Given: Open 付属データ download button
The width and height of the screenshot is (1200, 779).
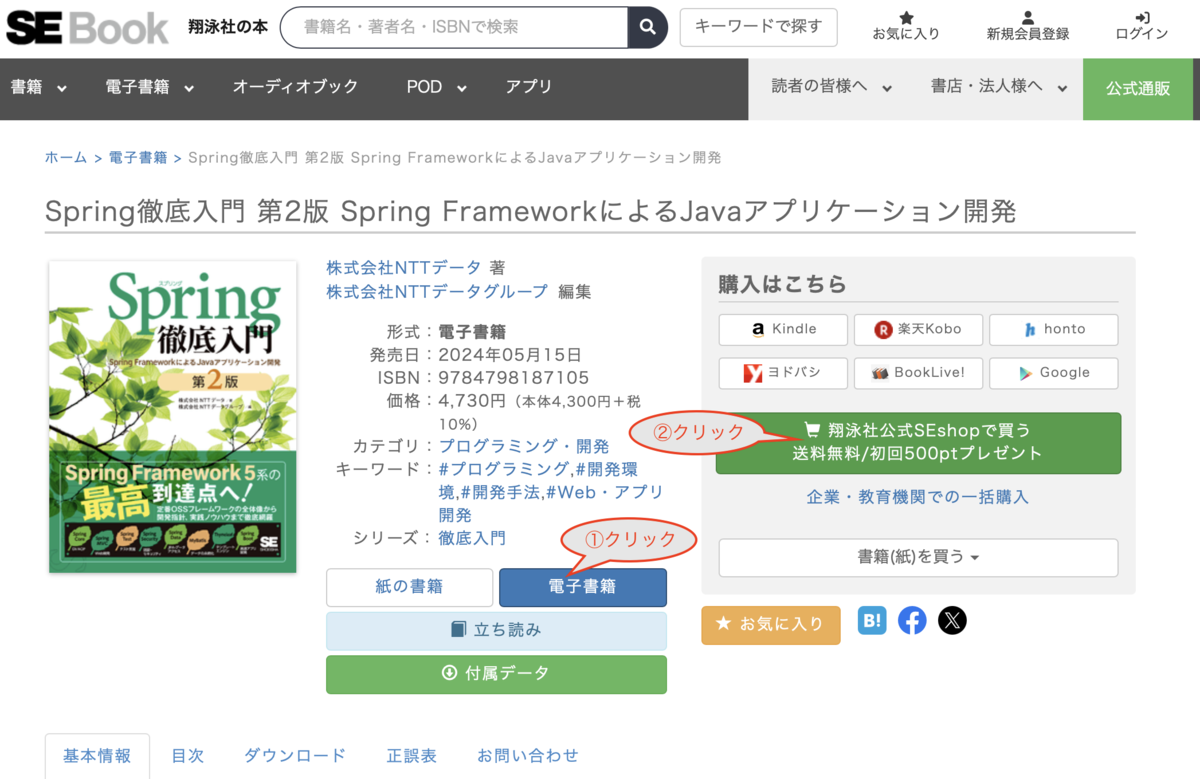Looking at the screenshot, I should (496, 675).
